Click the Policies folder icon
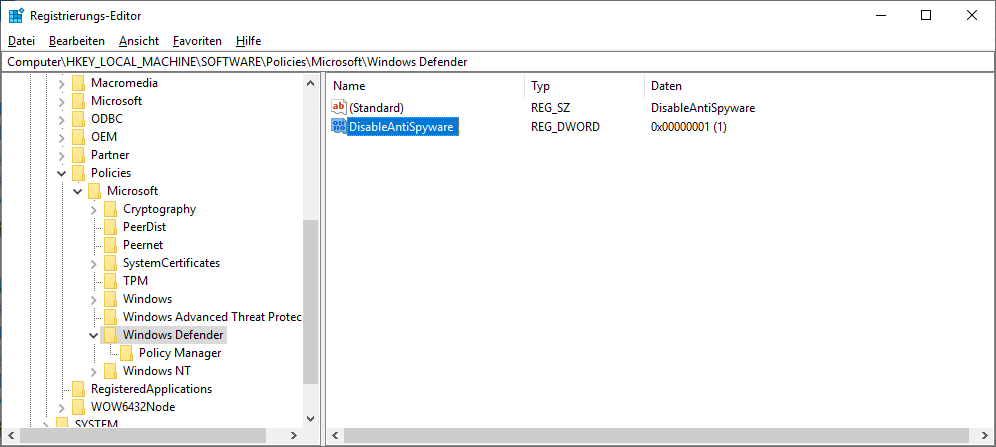 click(78, 173)
